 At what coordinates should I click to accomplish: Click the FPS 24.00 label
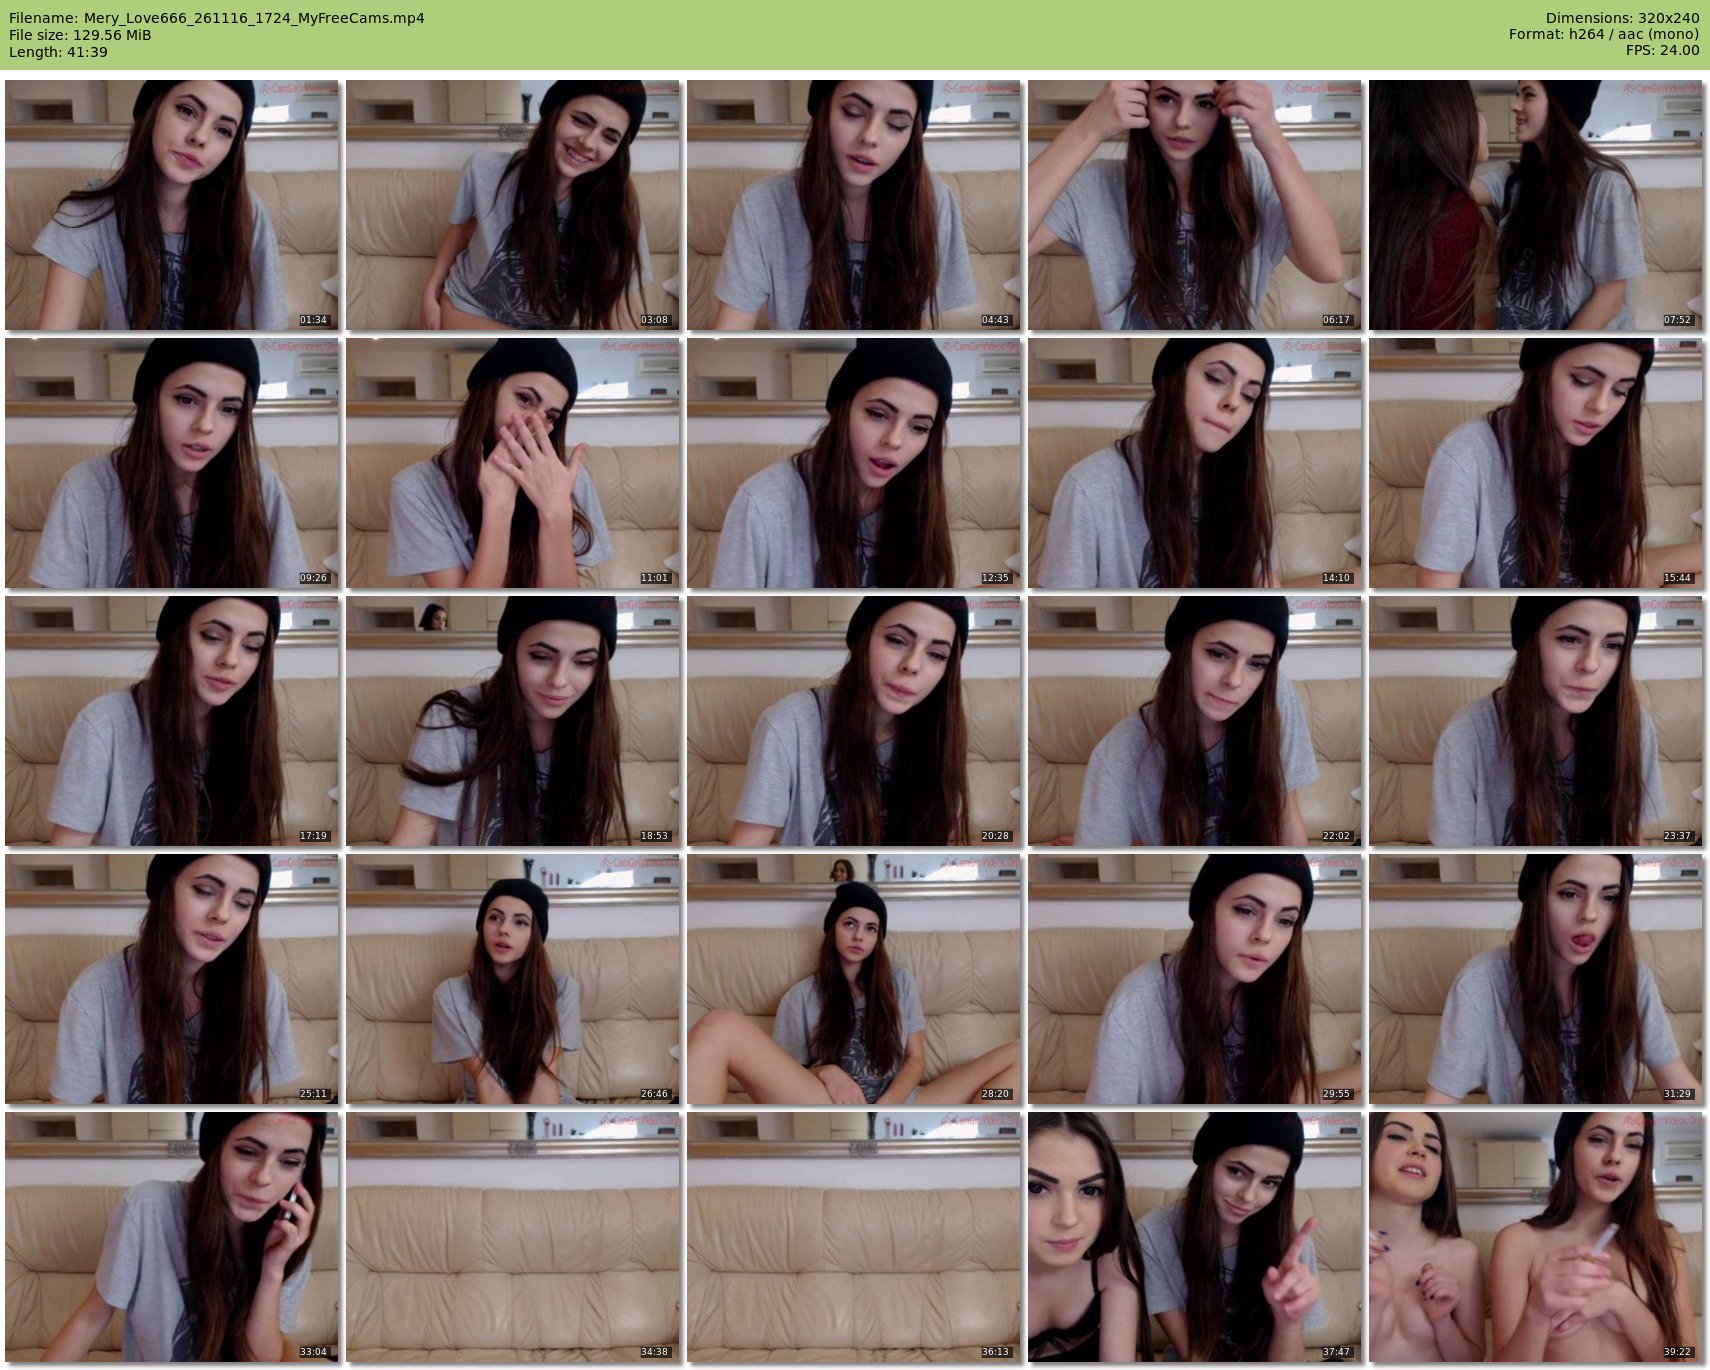pyautogui.click(x=1662, y=51)
